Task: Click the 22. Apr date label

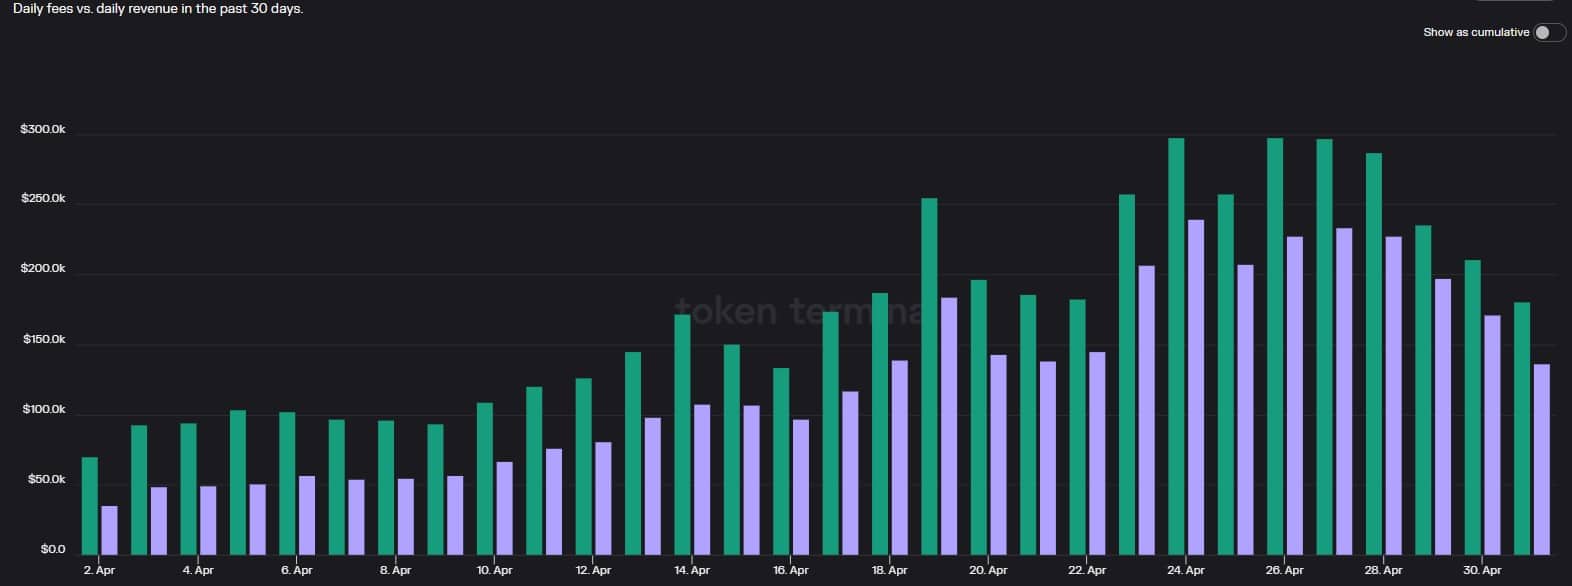Action: coord(1087,571)
